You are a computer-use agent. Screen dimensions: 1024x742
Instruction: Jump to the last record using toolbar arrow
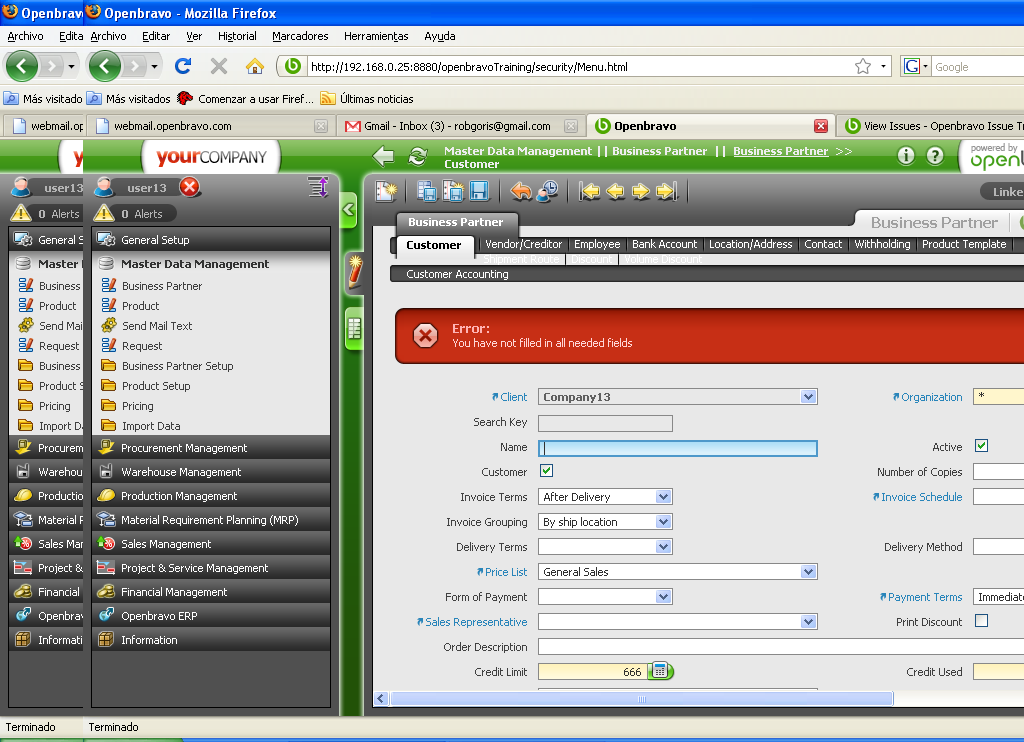667,191
